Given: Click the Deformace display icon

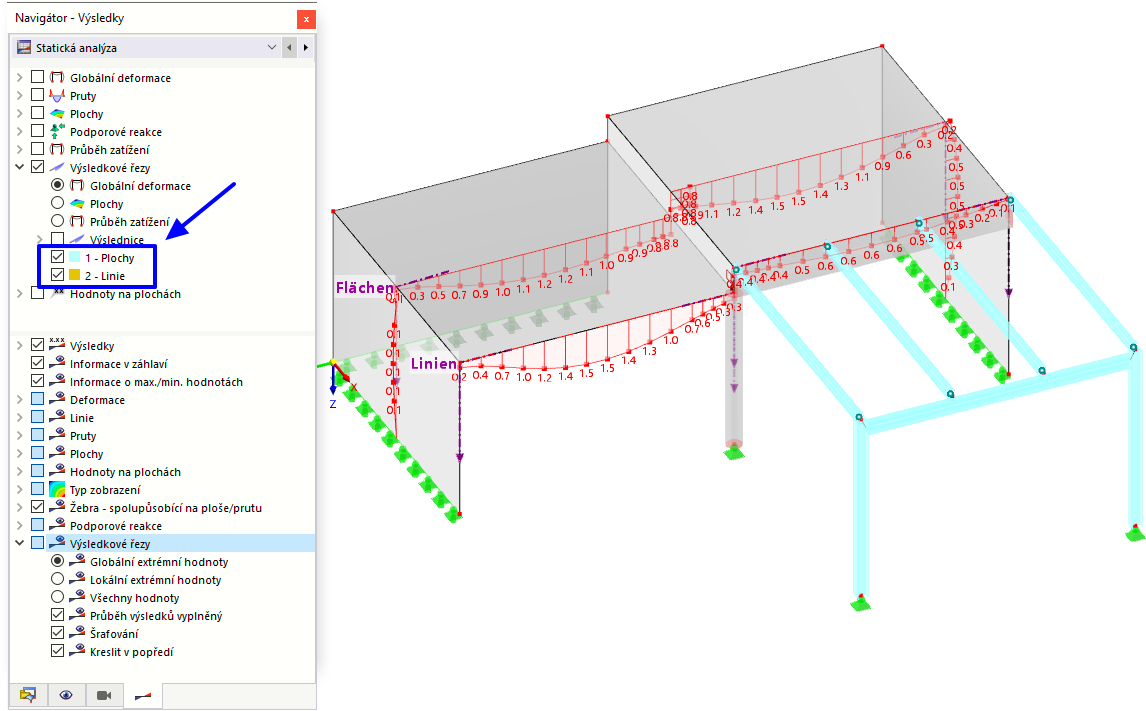Looking at the screenshot, I should (x=57, y=399).
